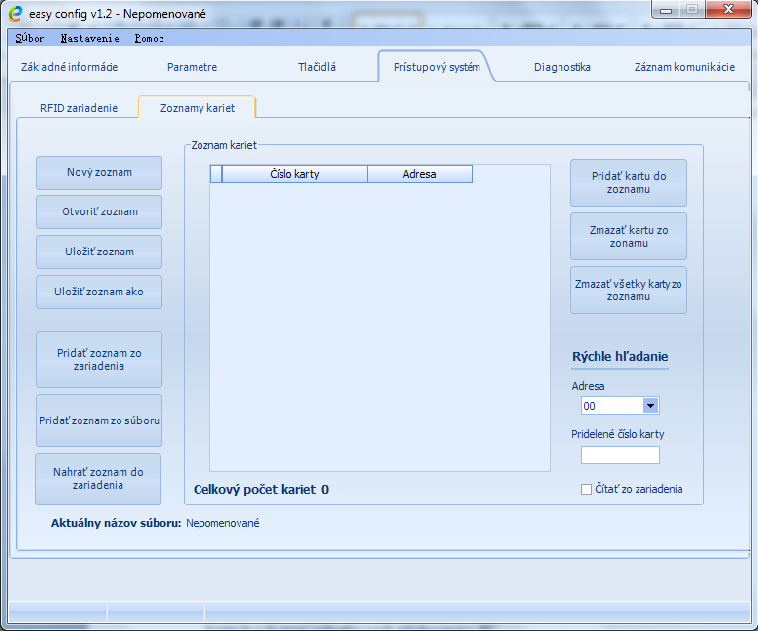Click the Adresa column header in table
This screenshot has width=758, height=631.
420,174
